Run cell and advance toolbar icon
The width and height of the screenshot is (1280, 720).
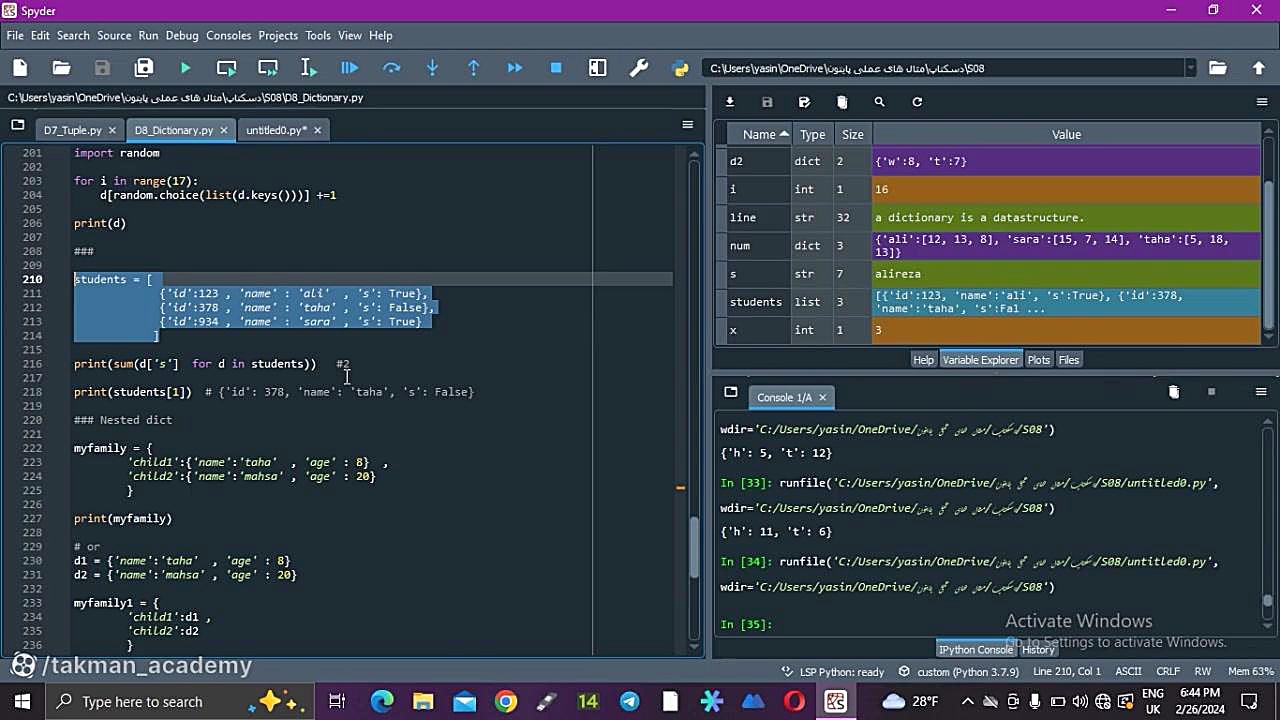click(268, 68)
